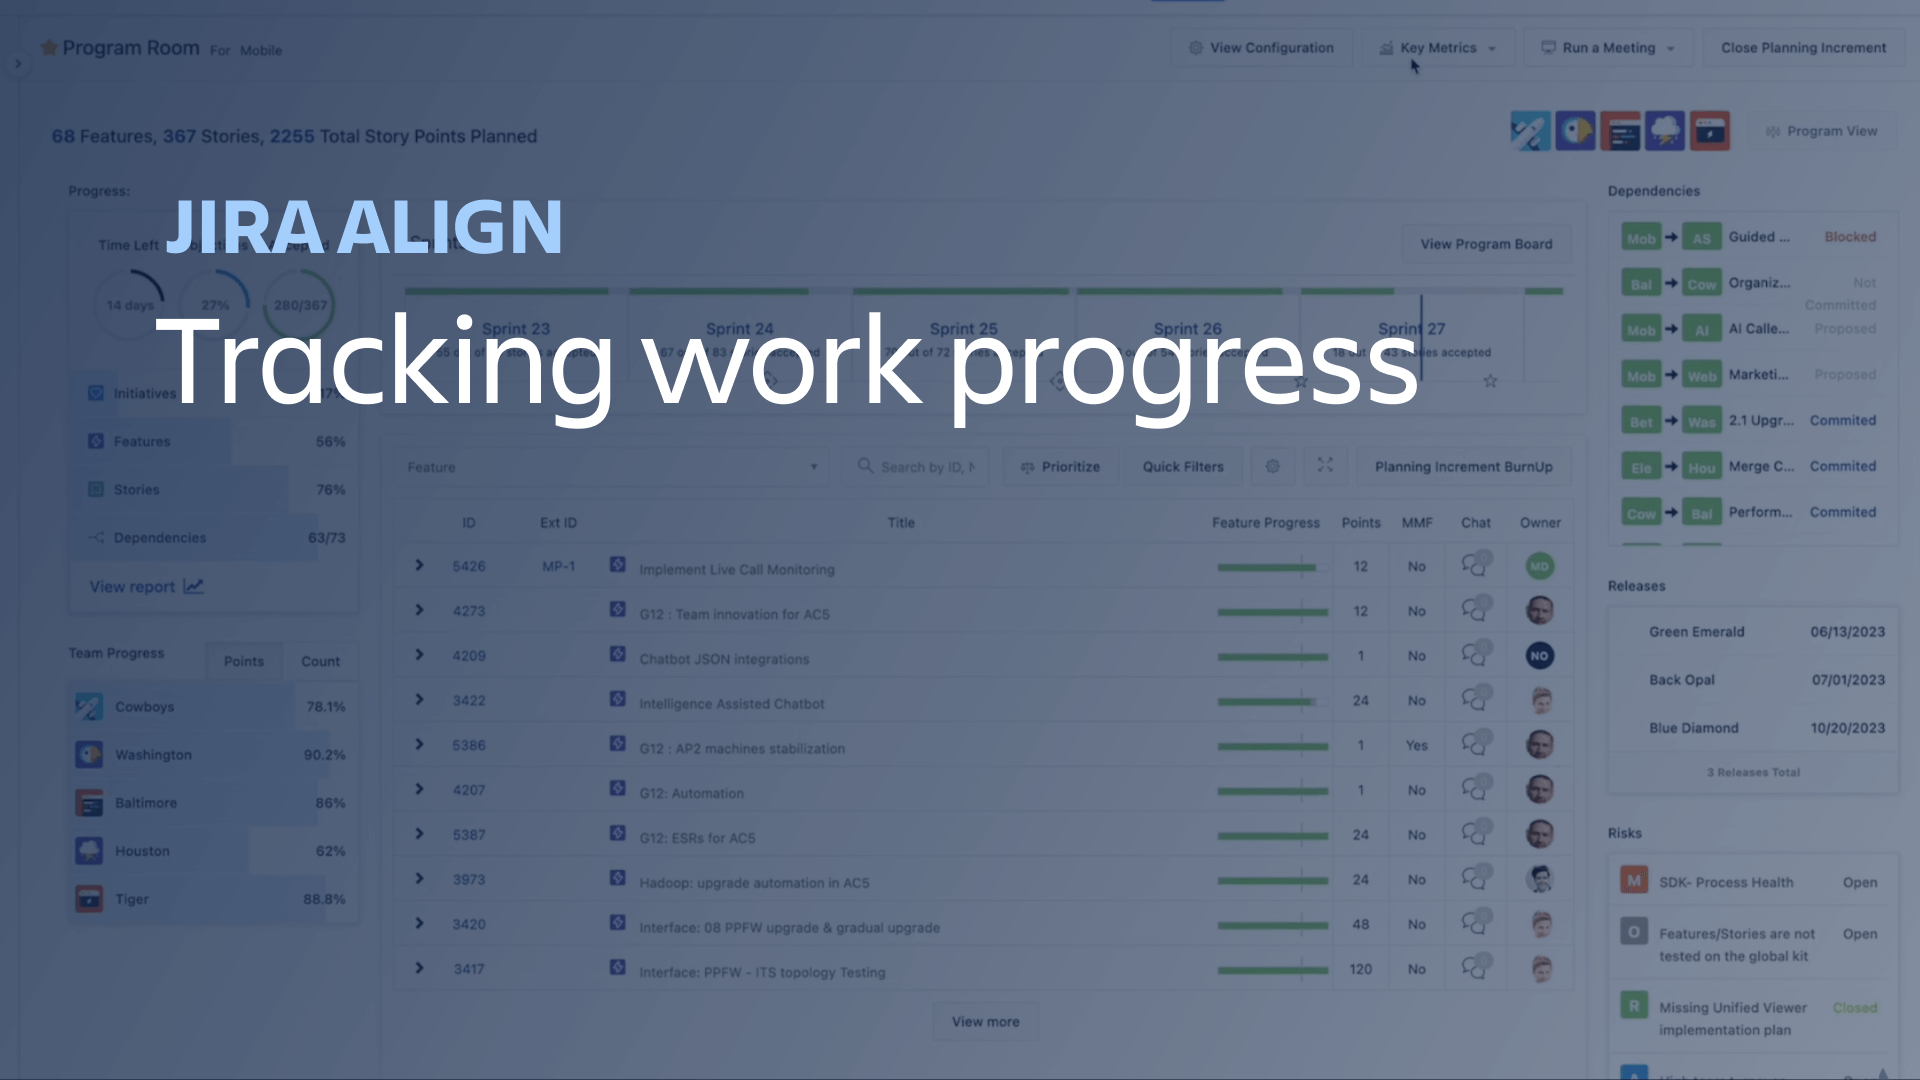Open the Key Metrics dropdown
1920x1080 pixels.
pyautogui.click(x=1437, y=47)
